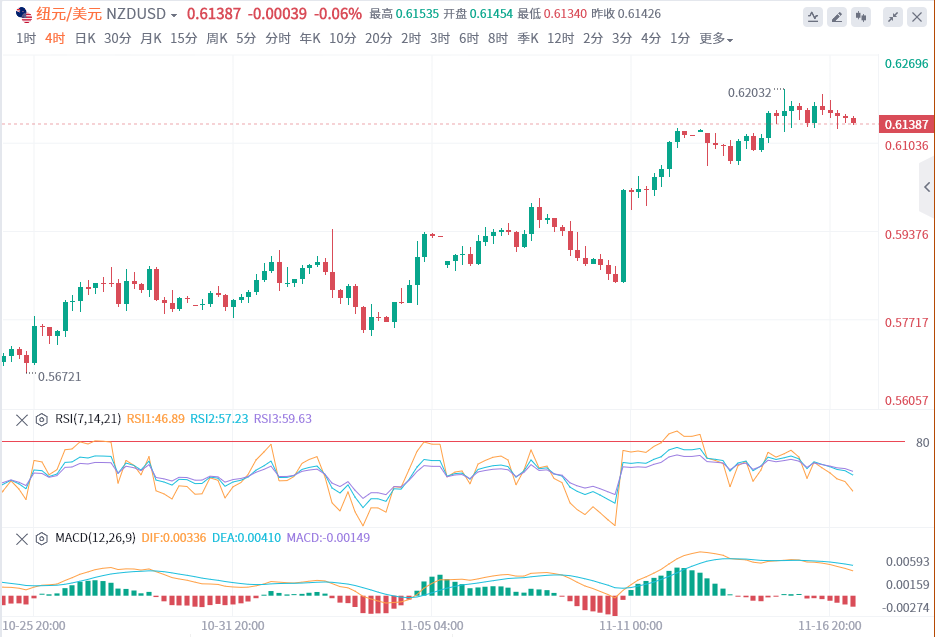Select the 1分 timeframe
This screenshot has width=935, height=637.
[680, 39]
